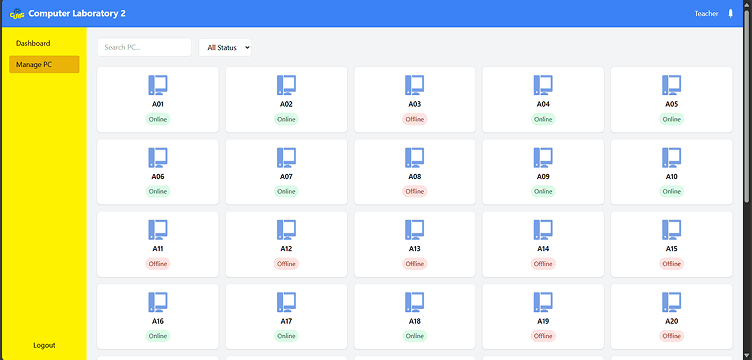Open the All Status filter dropdown
The image size is (752, 360).
225,47
